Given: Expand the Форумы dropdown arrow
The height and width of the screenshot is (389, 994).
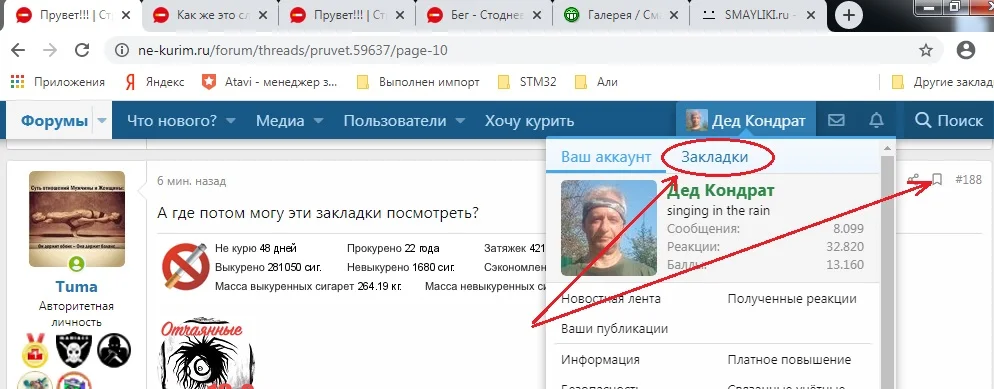Looking at the screenshot, I should (101, 121).
